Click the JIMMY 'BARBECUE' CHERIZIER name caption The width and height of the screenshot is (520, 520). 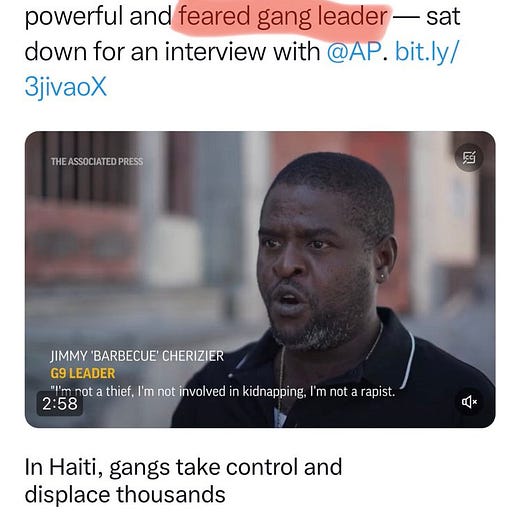point(137,356)
